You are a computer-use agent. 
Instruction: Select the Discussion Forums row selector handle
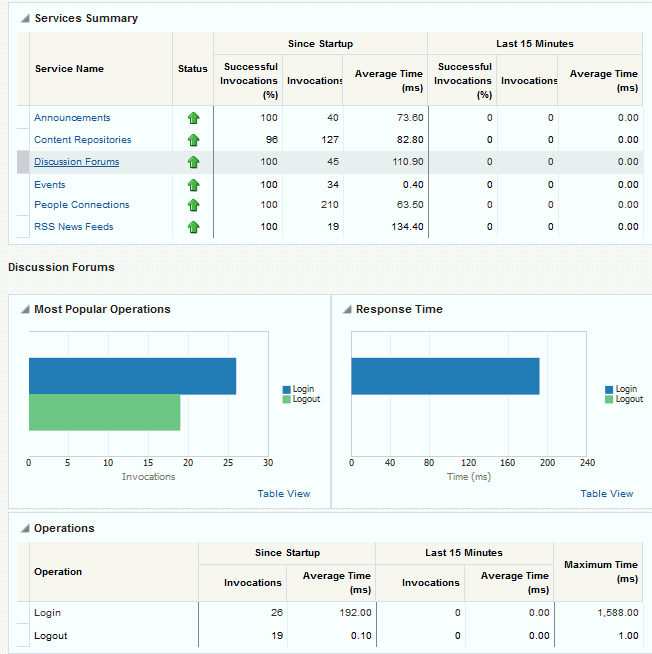23,162
